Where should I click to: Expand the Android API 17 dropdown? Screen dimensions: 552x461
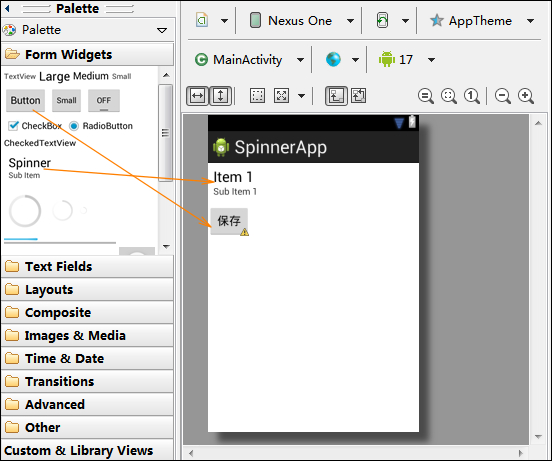tap(406, 59)
